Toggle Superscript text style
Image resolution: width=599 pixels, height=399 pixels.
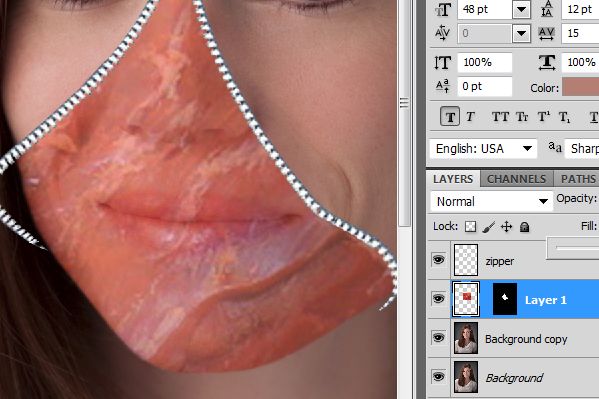point(544,117)
